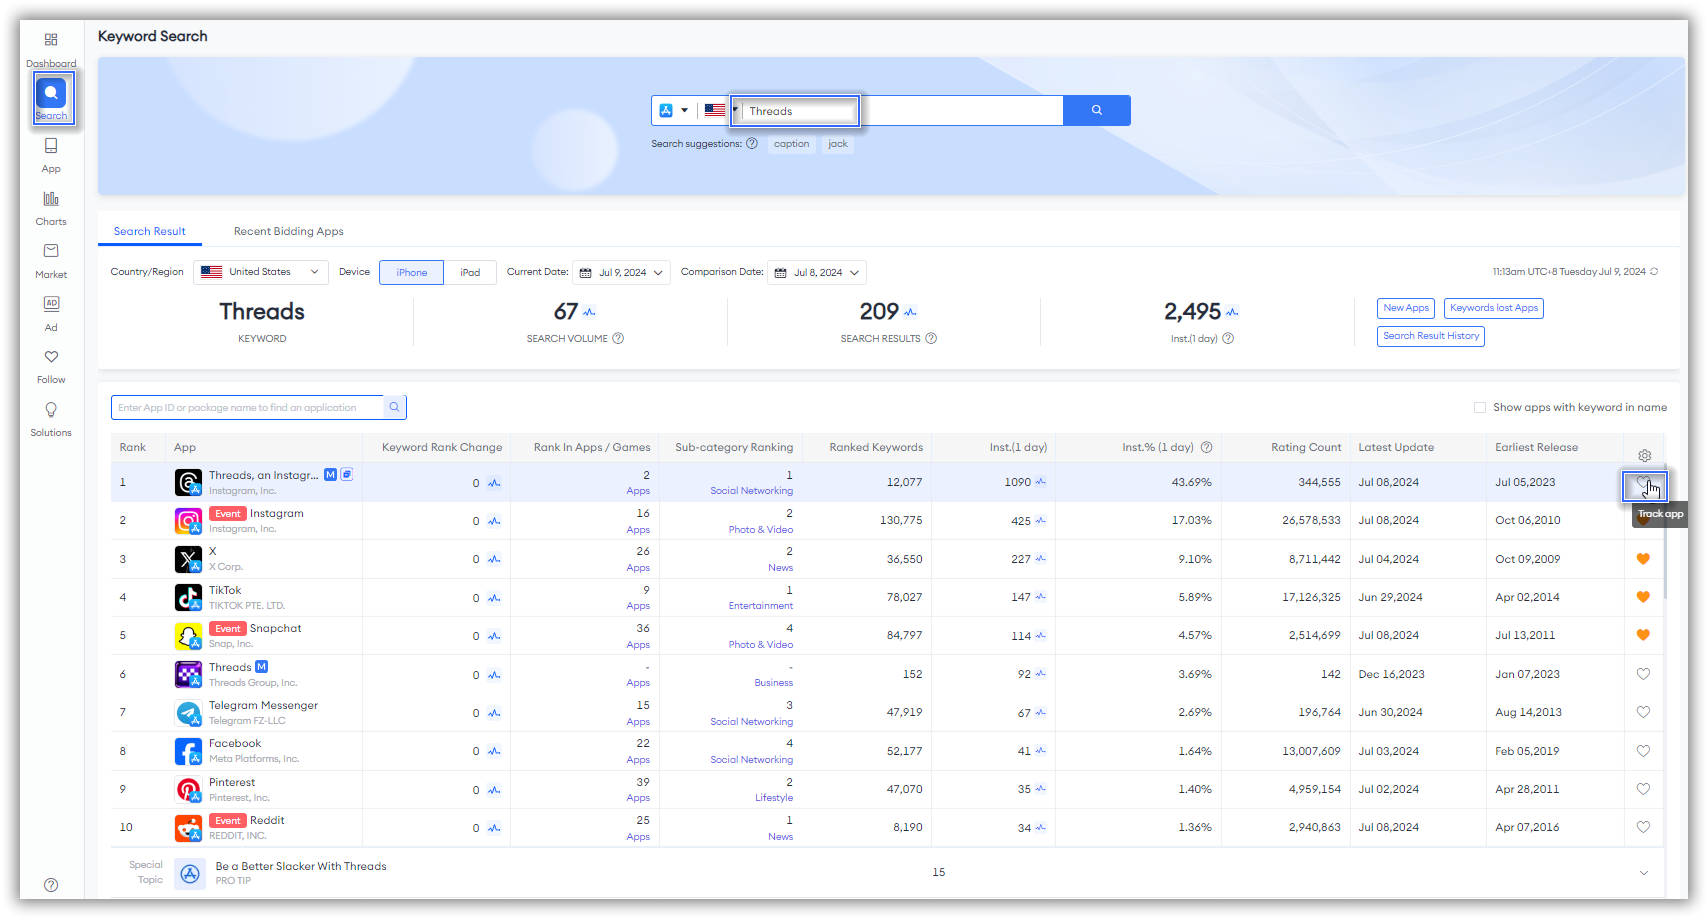Open the Market sidebar section
Viewport: 1708px width, 919px height.
[51, 261]
